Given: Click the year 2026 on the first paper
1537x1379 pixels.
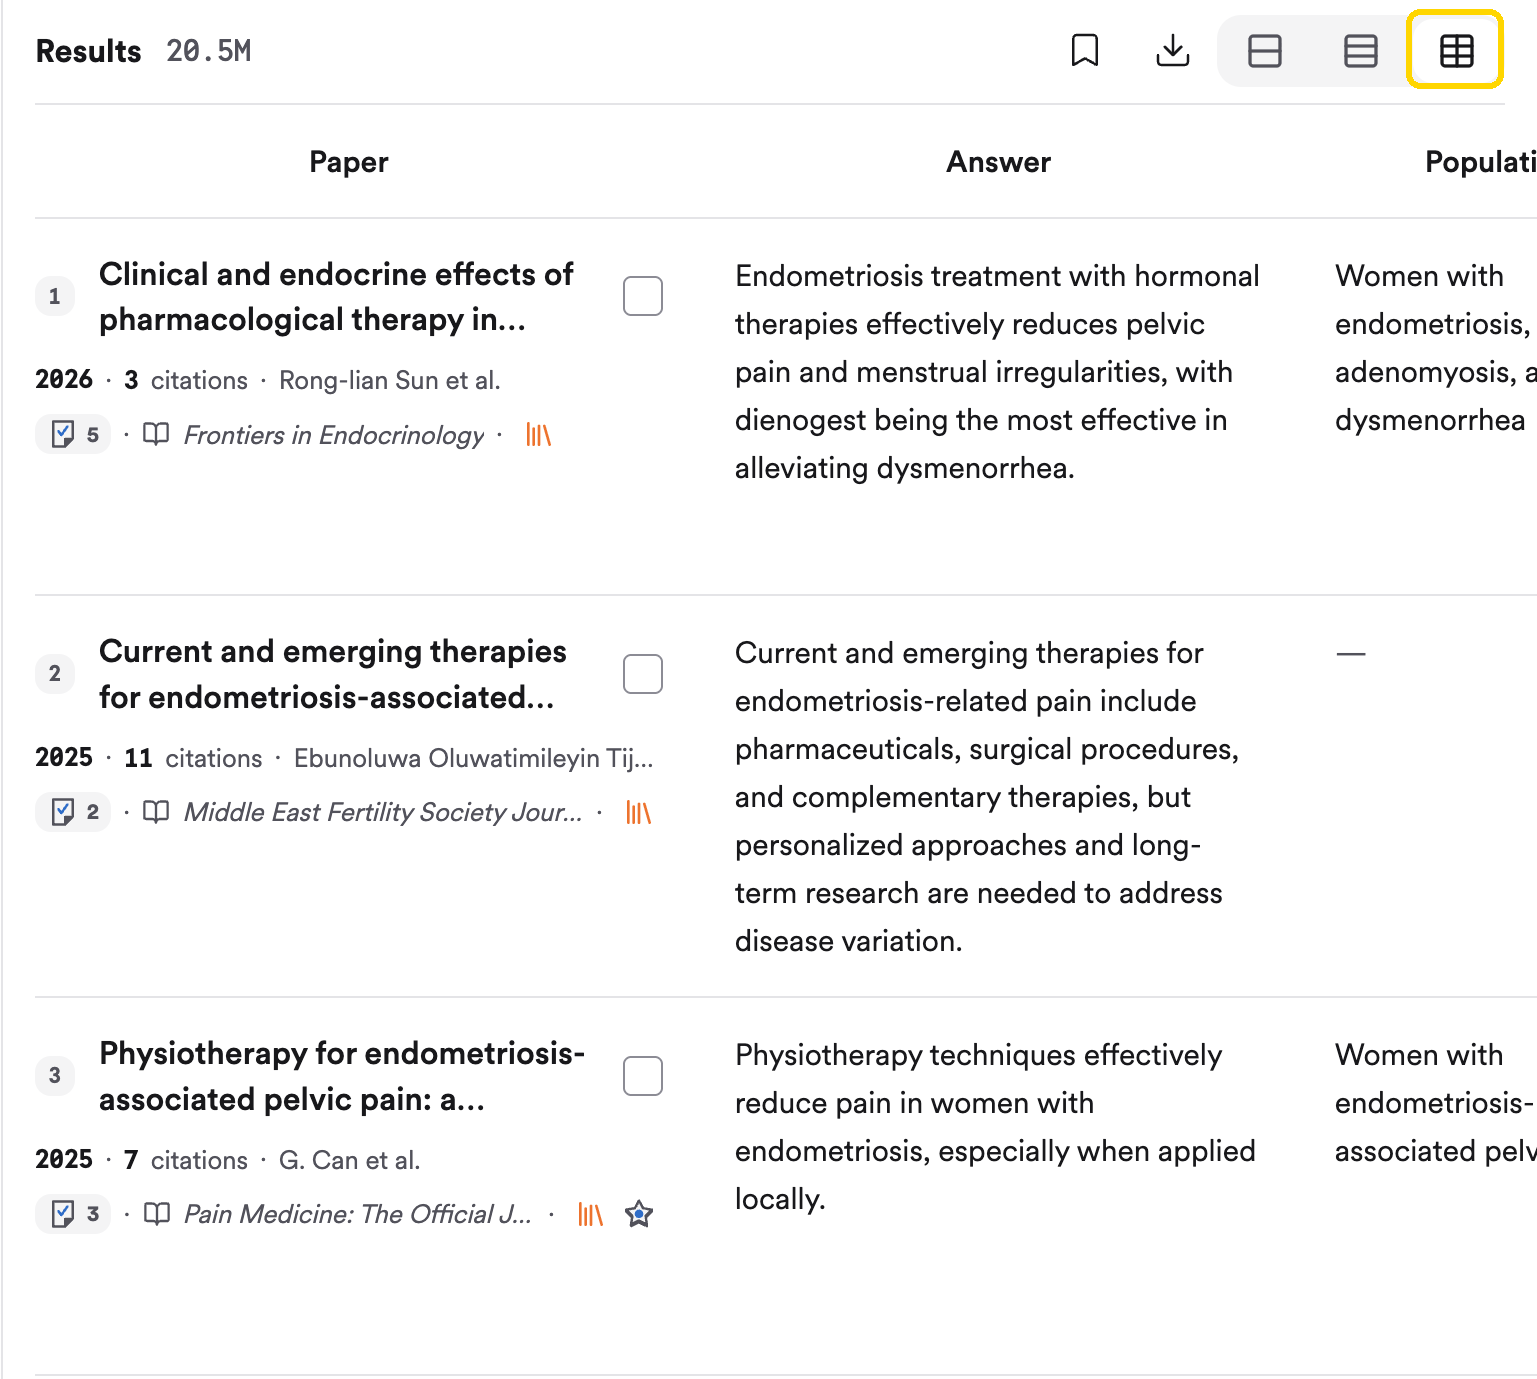Looking at the screenshot, I should click(x=64, y=380).
